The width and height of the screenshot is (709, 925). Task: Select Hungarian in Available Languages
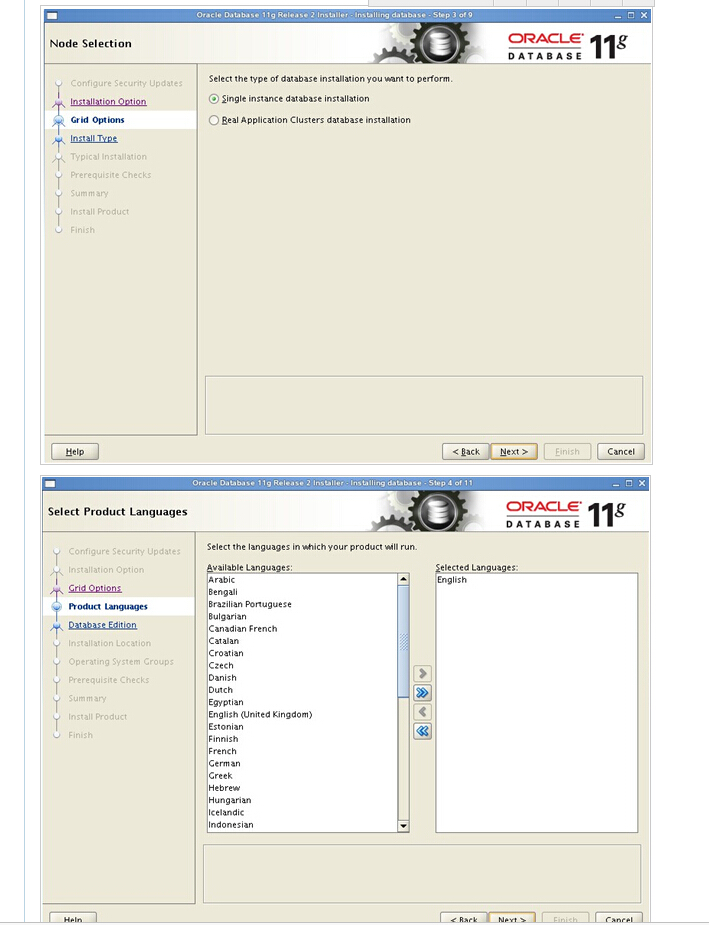pos(303,801)
